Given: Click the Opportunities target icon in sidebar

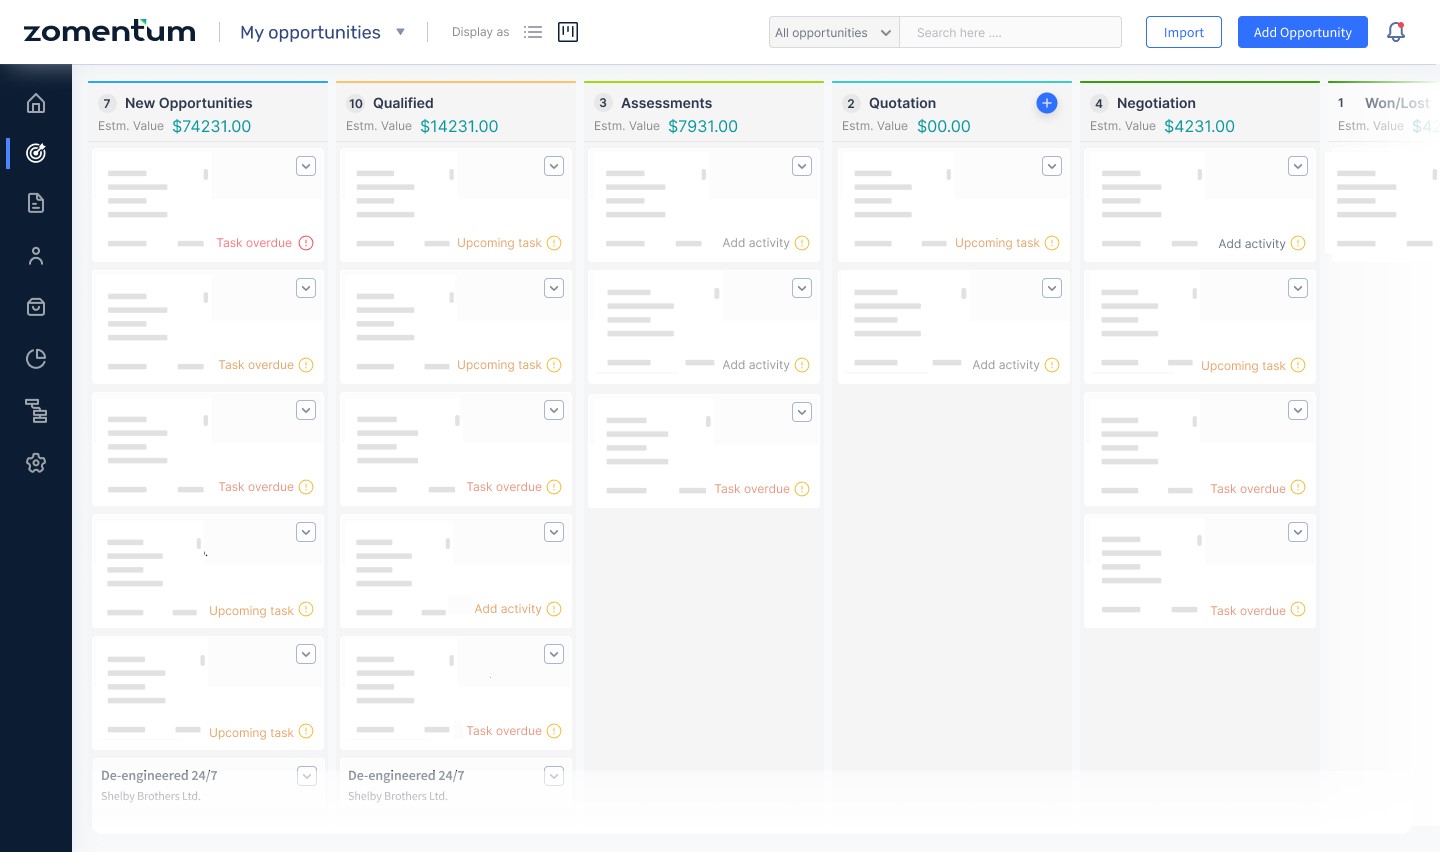Looking at the screenshot, I should (36, 153).
